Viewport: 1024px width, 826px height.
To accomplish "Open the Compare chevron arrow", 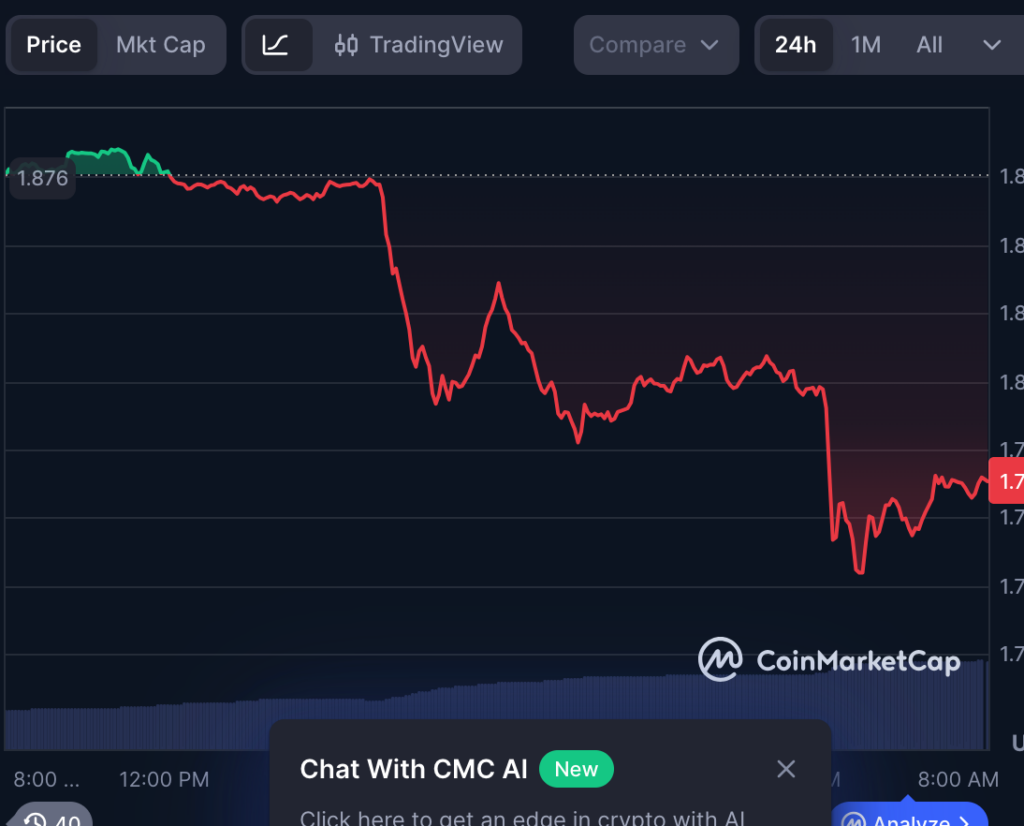I will [708, 44].
